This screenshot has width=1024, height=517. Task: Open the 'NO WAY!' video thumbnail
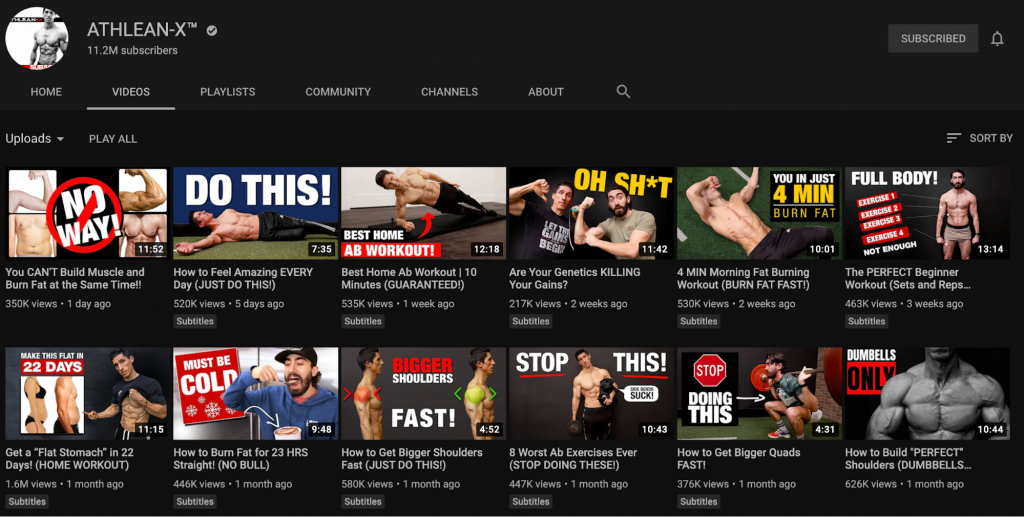click(x=87, y=213)
